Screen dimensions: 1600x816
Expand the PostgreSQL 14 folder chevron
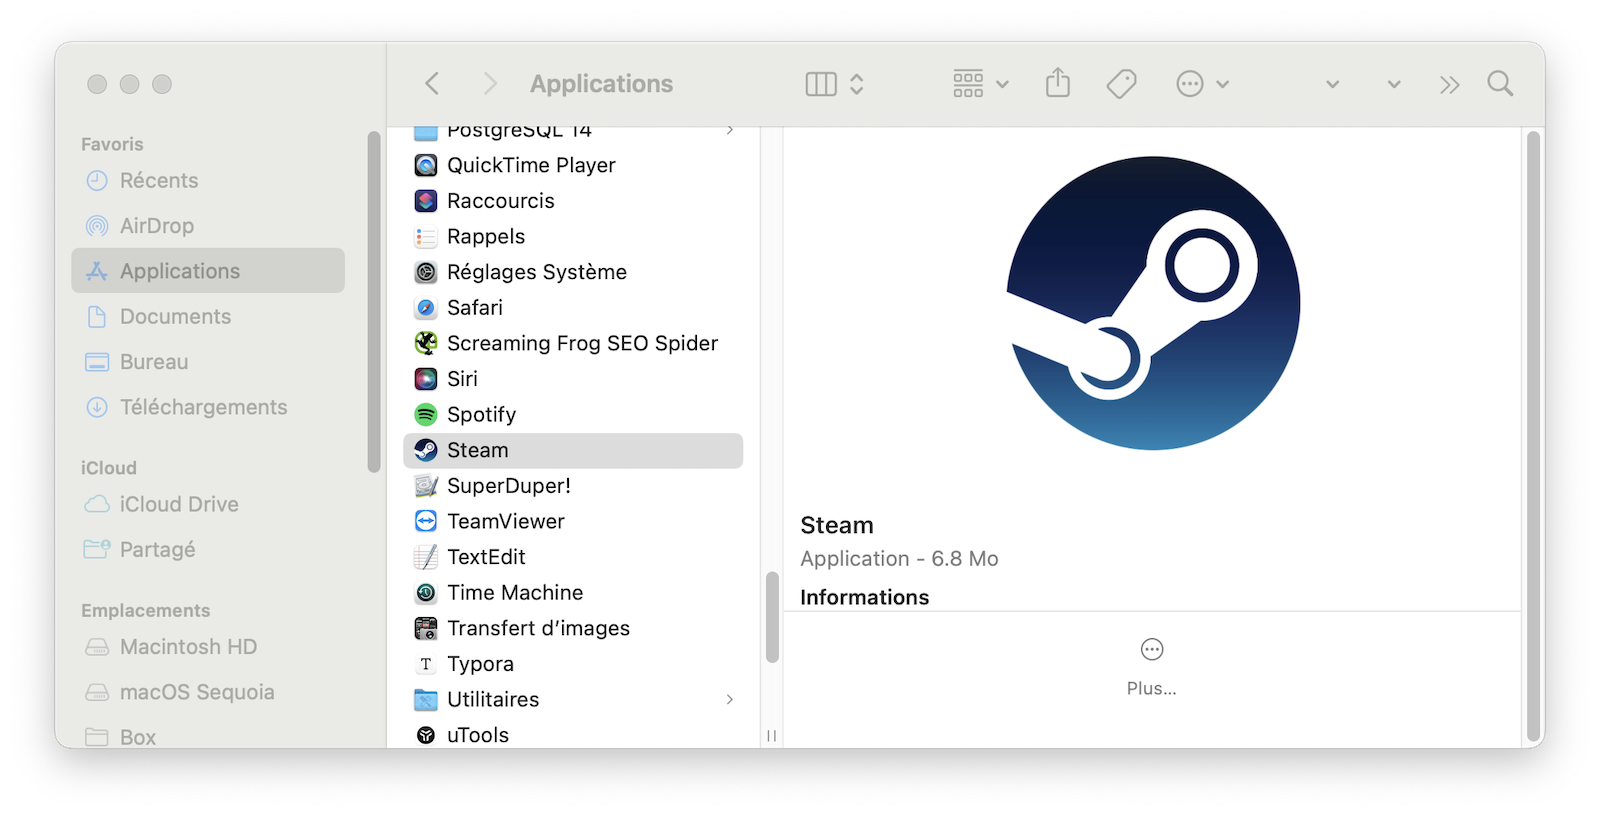730,131
